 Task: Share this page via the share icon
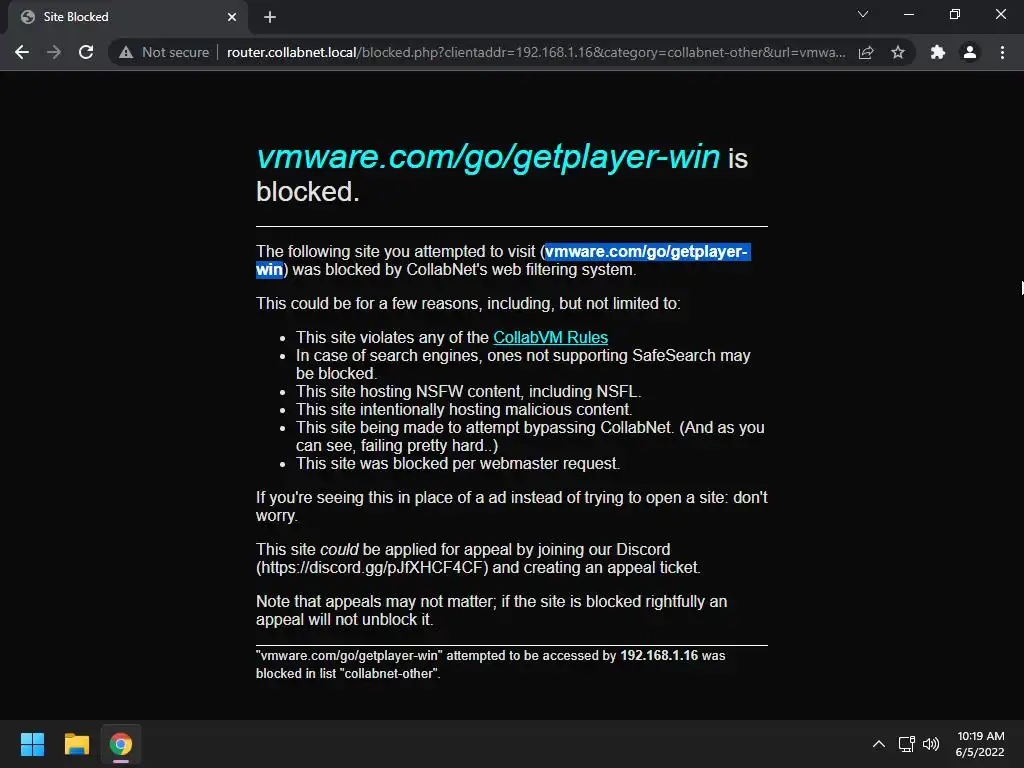tap(866, 52)
